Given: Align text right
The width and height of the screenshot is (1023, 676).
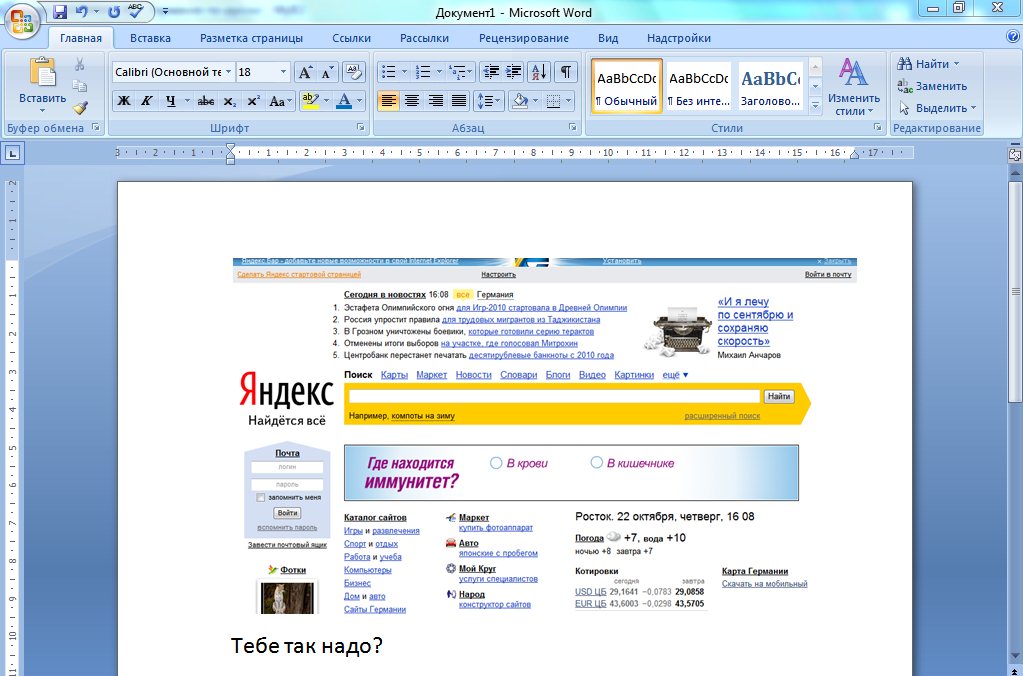Looking at the screenshot, I should 435,101.
